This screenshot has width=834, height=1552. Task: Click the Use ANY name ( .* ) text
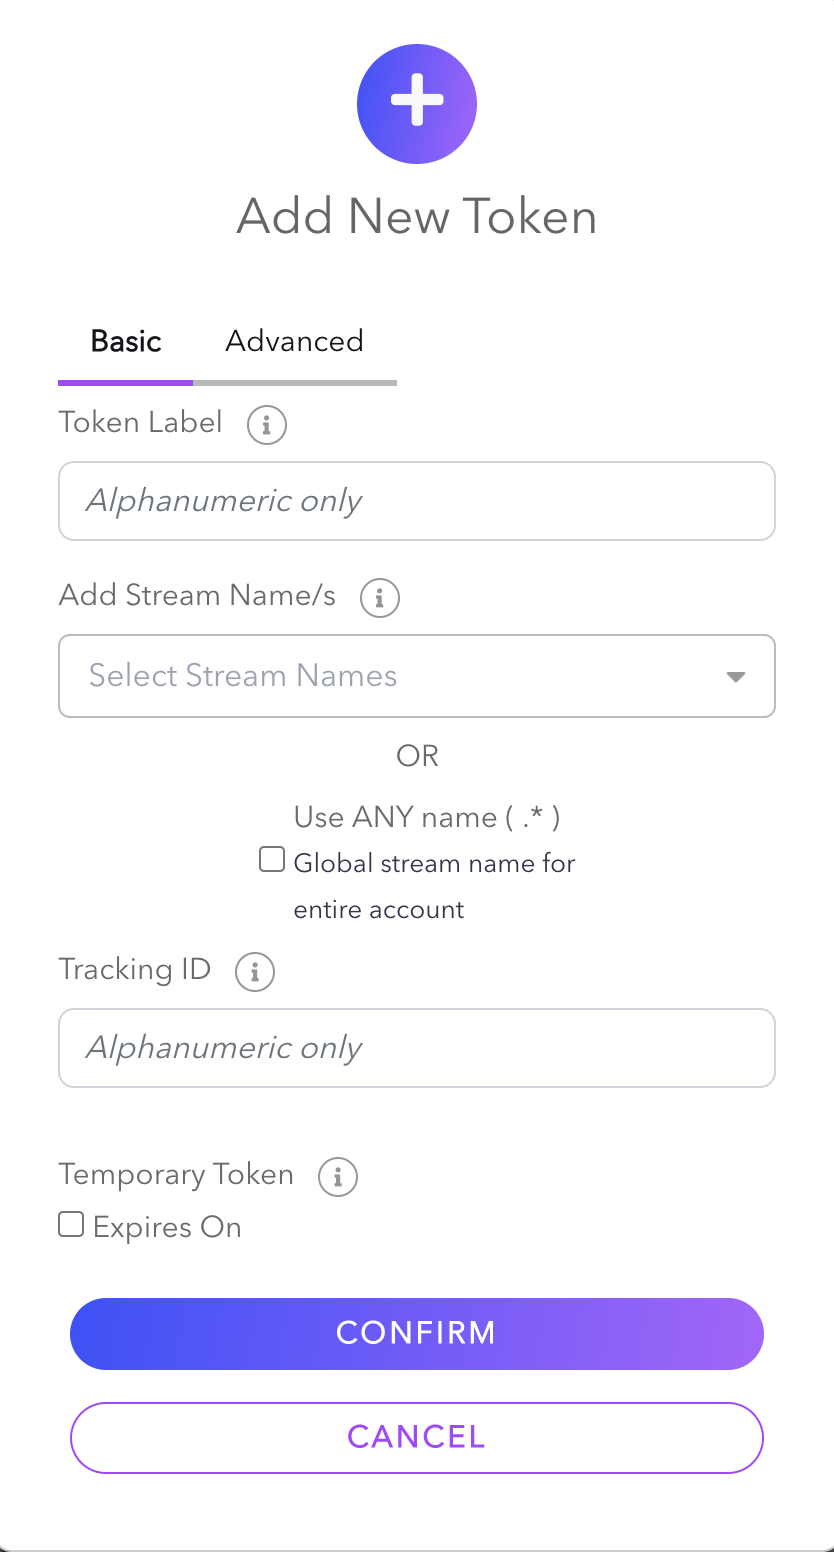[x=427, y=818]
